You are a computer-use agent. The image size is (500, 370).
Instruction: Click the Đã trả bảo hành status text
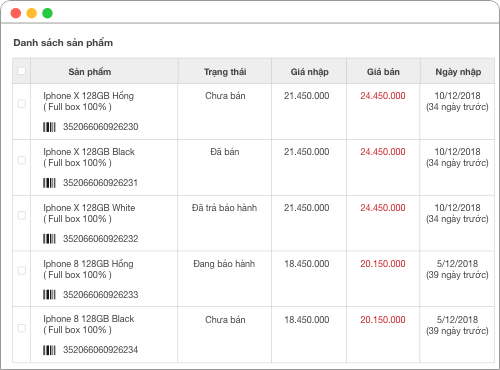[x=224, y=208]
